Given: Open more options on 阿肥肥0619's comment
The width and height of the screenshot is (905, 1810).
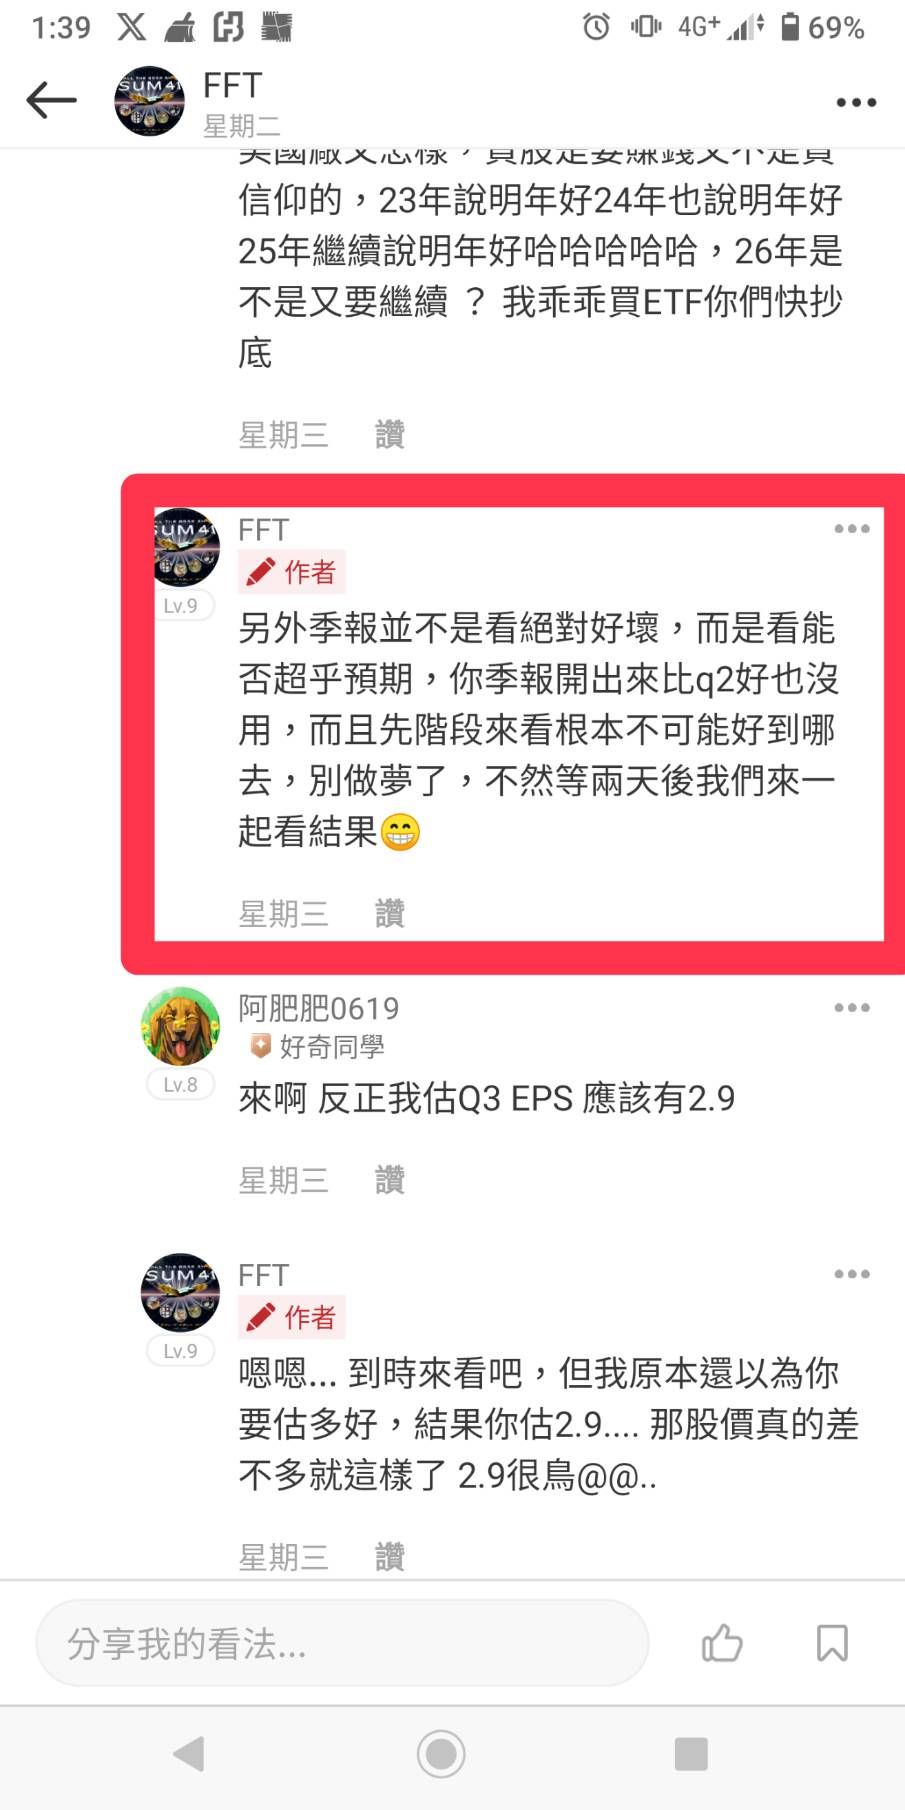Looking at the screenshot, I should point(852,1008).
